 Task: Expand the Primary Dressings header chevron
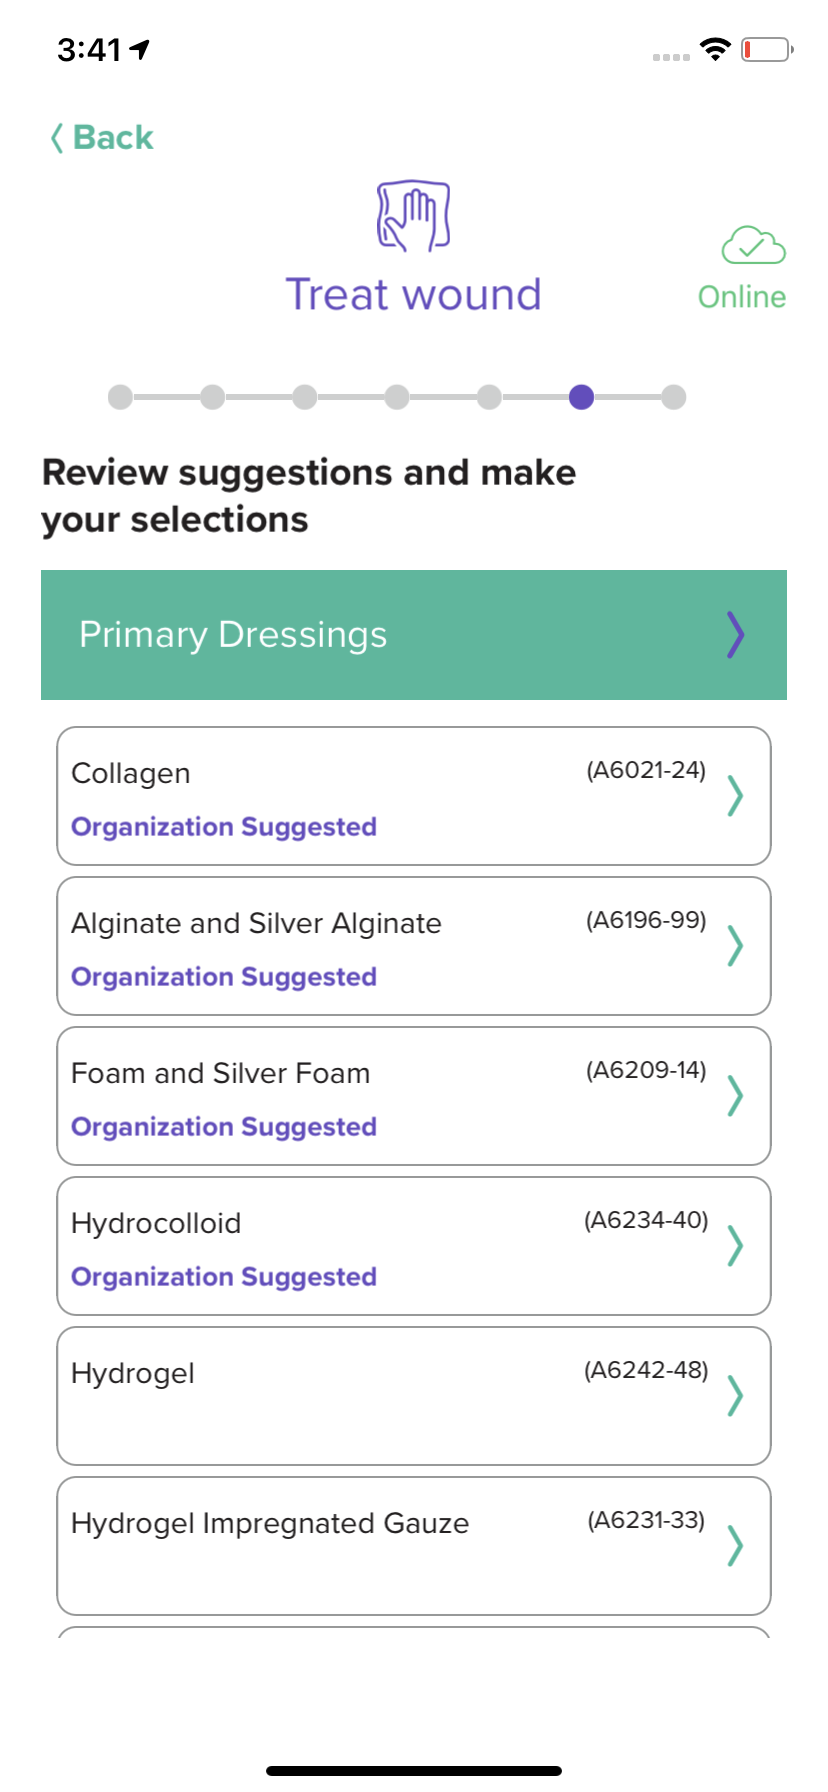click(x=736, y=635)
